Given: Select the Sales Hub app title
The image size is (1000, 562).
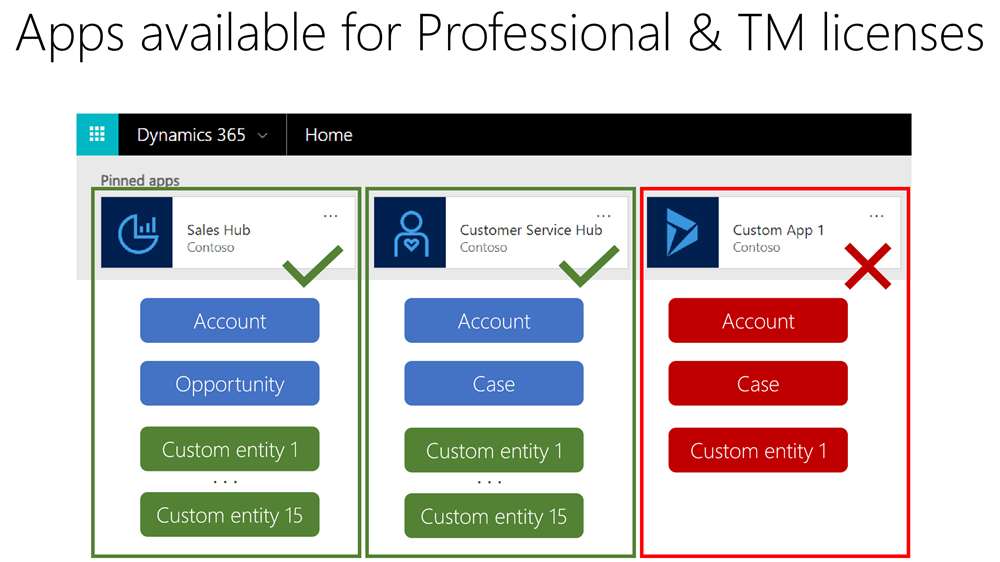Looking at the screenshot, I should (x=218, y=230).
